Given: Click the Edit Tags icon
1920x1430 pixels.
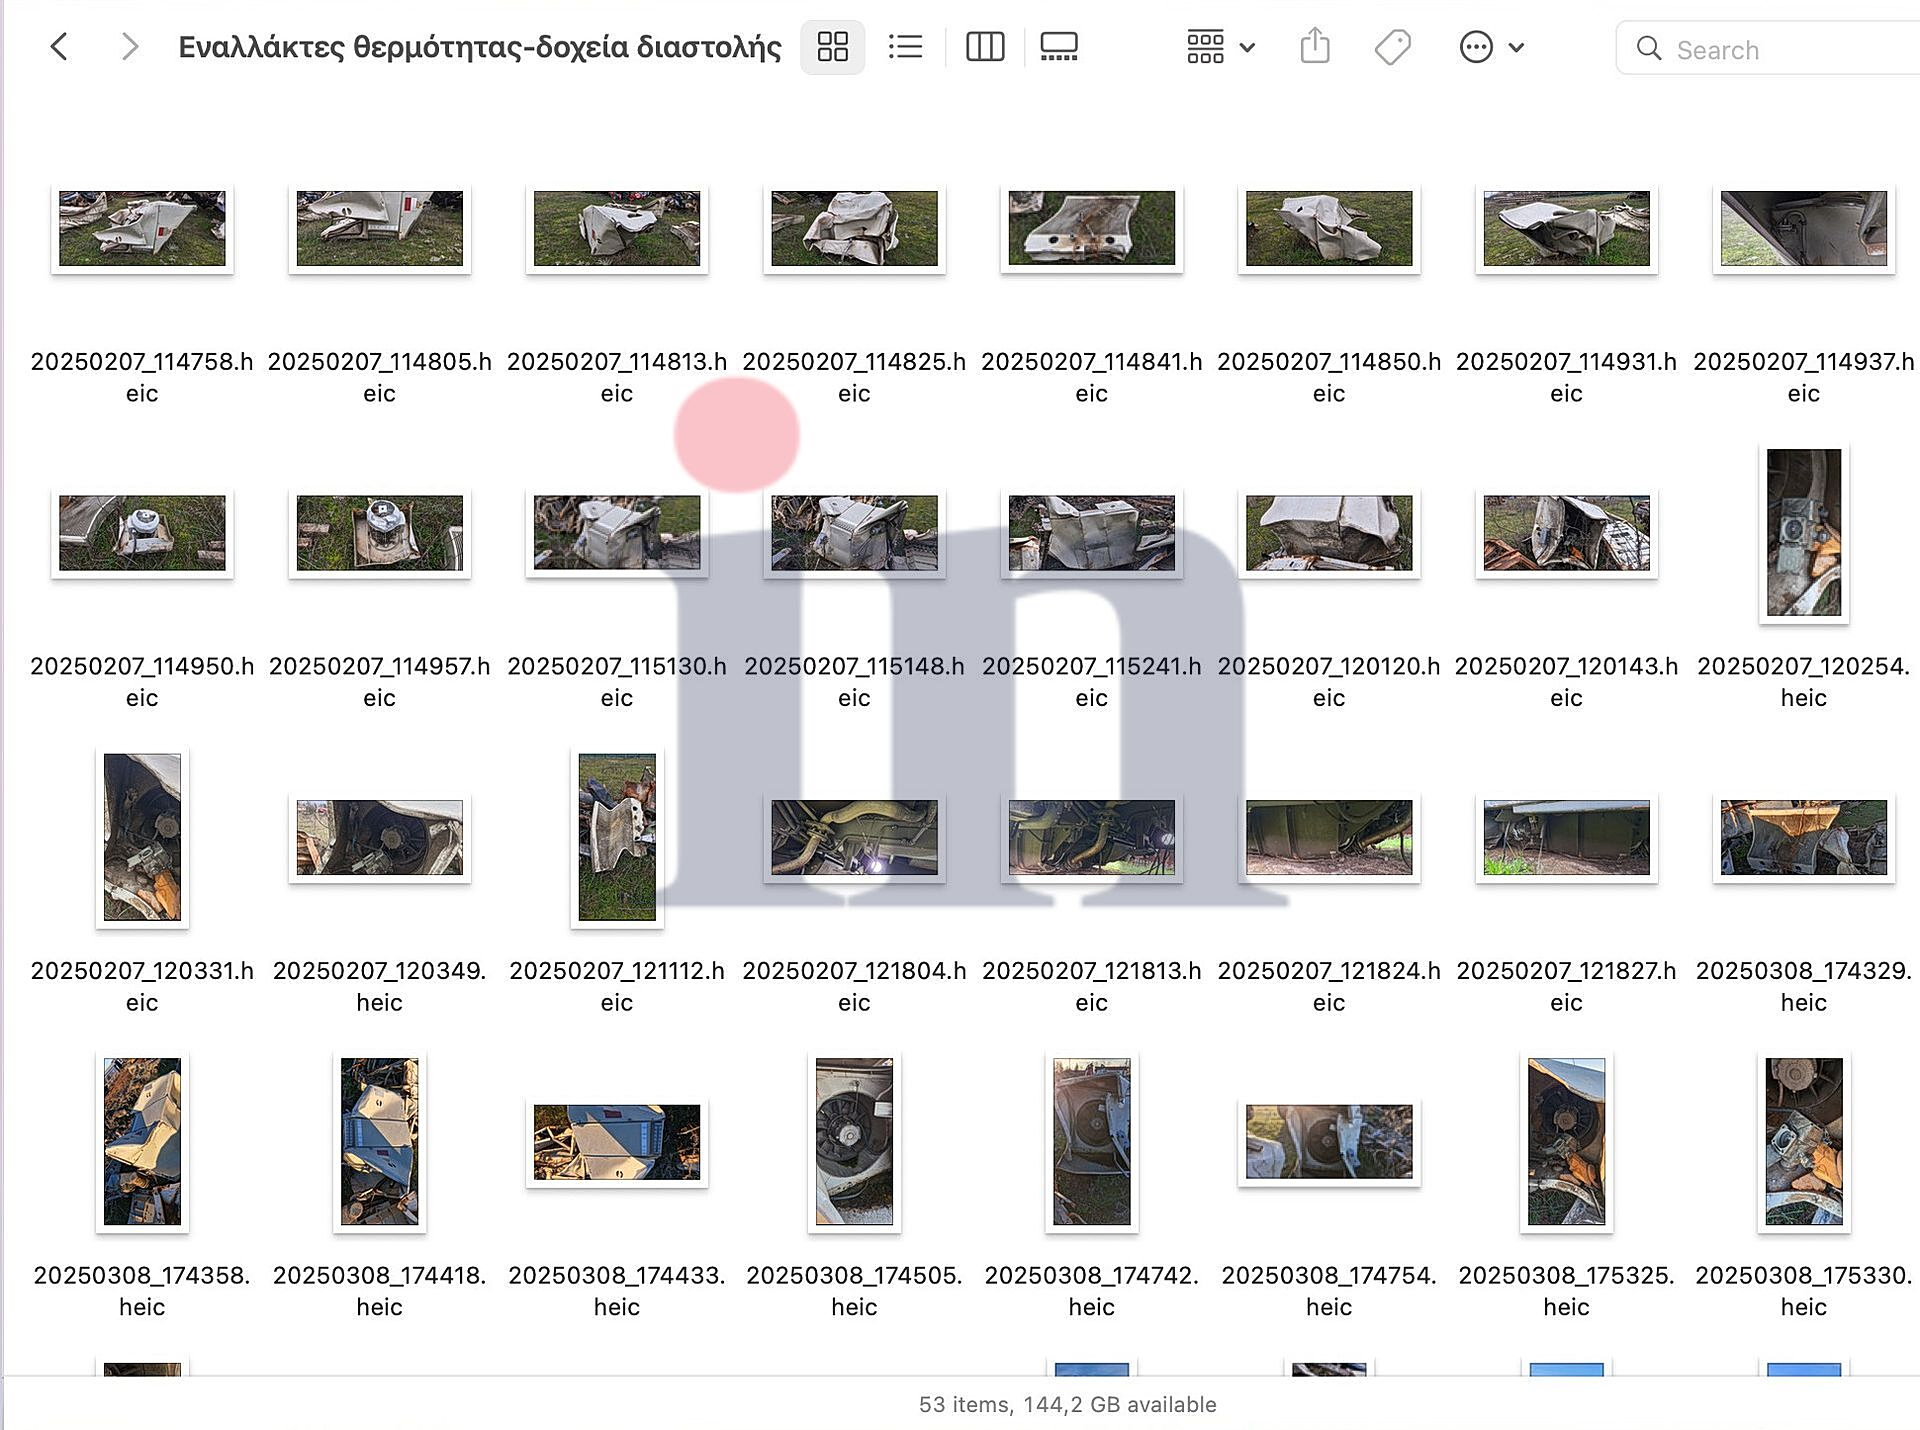Looking at the screenshot, I should pyautogui.click(x=1392, y=47).
